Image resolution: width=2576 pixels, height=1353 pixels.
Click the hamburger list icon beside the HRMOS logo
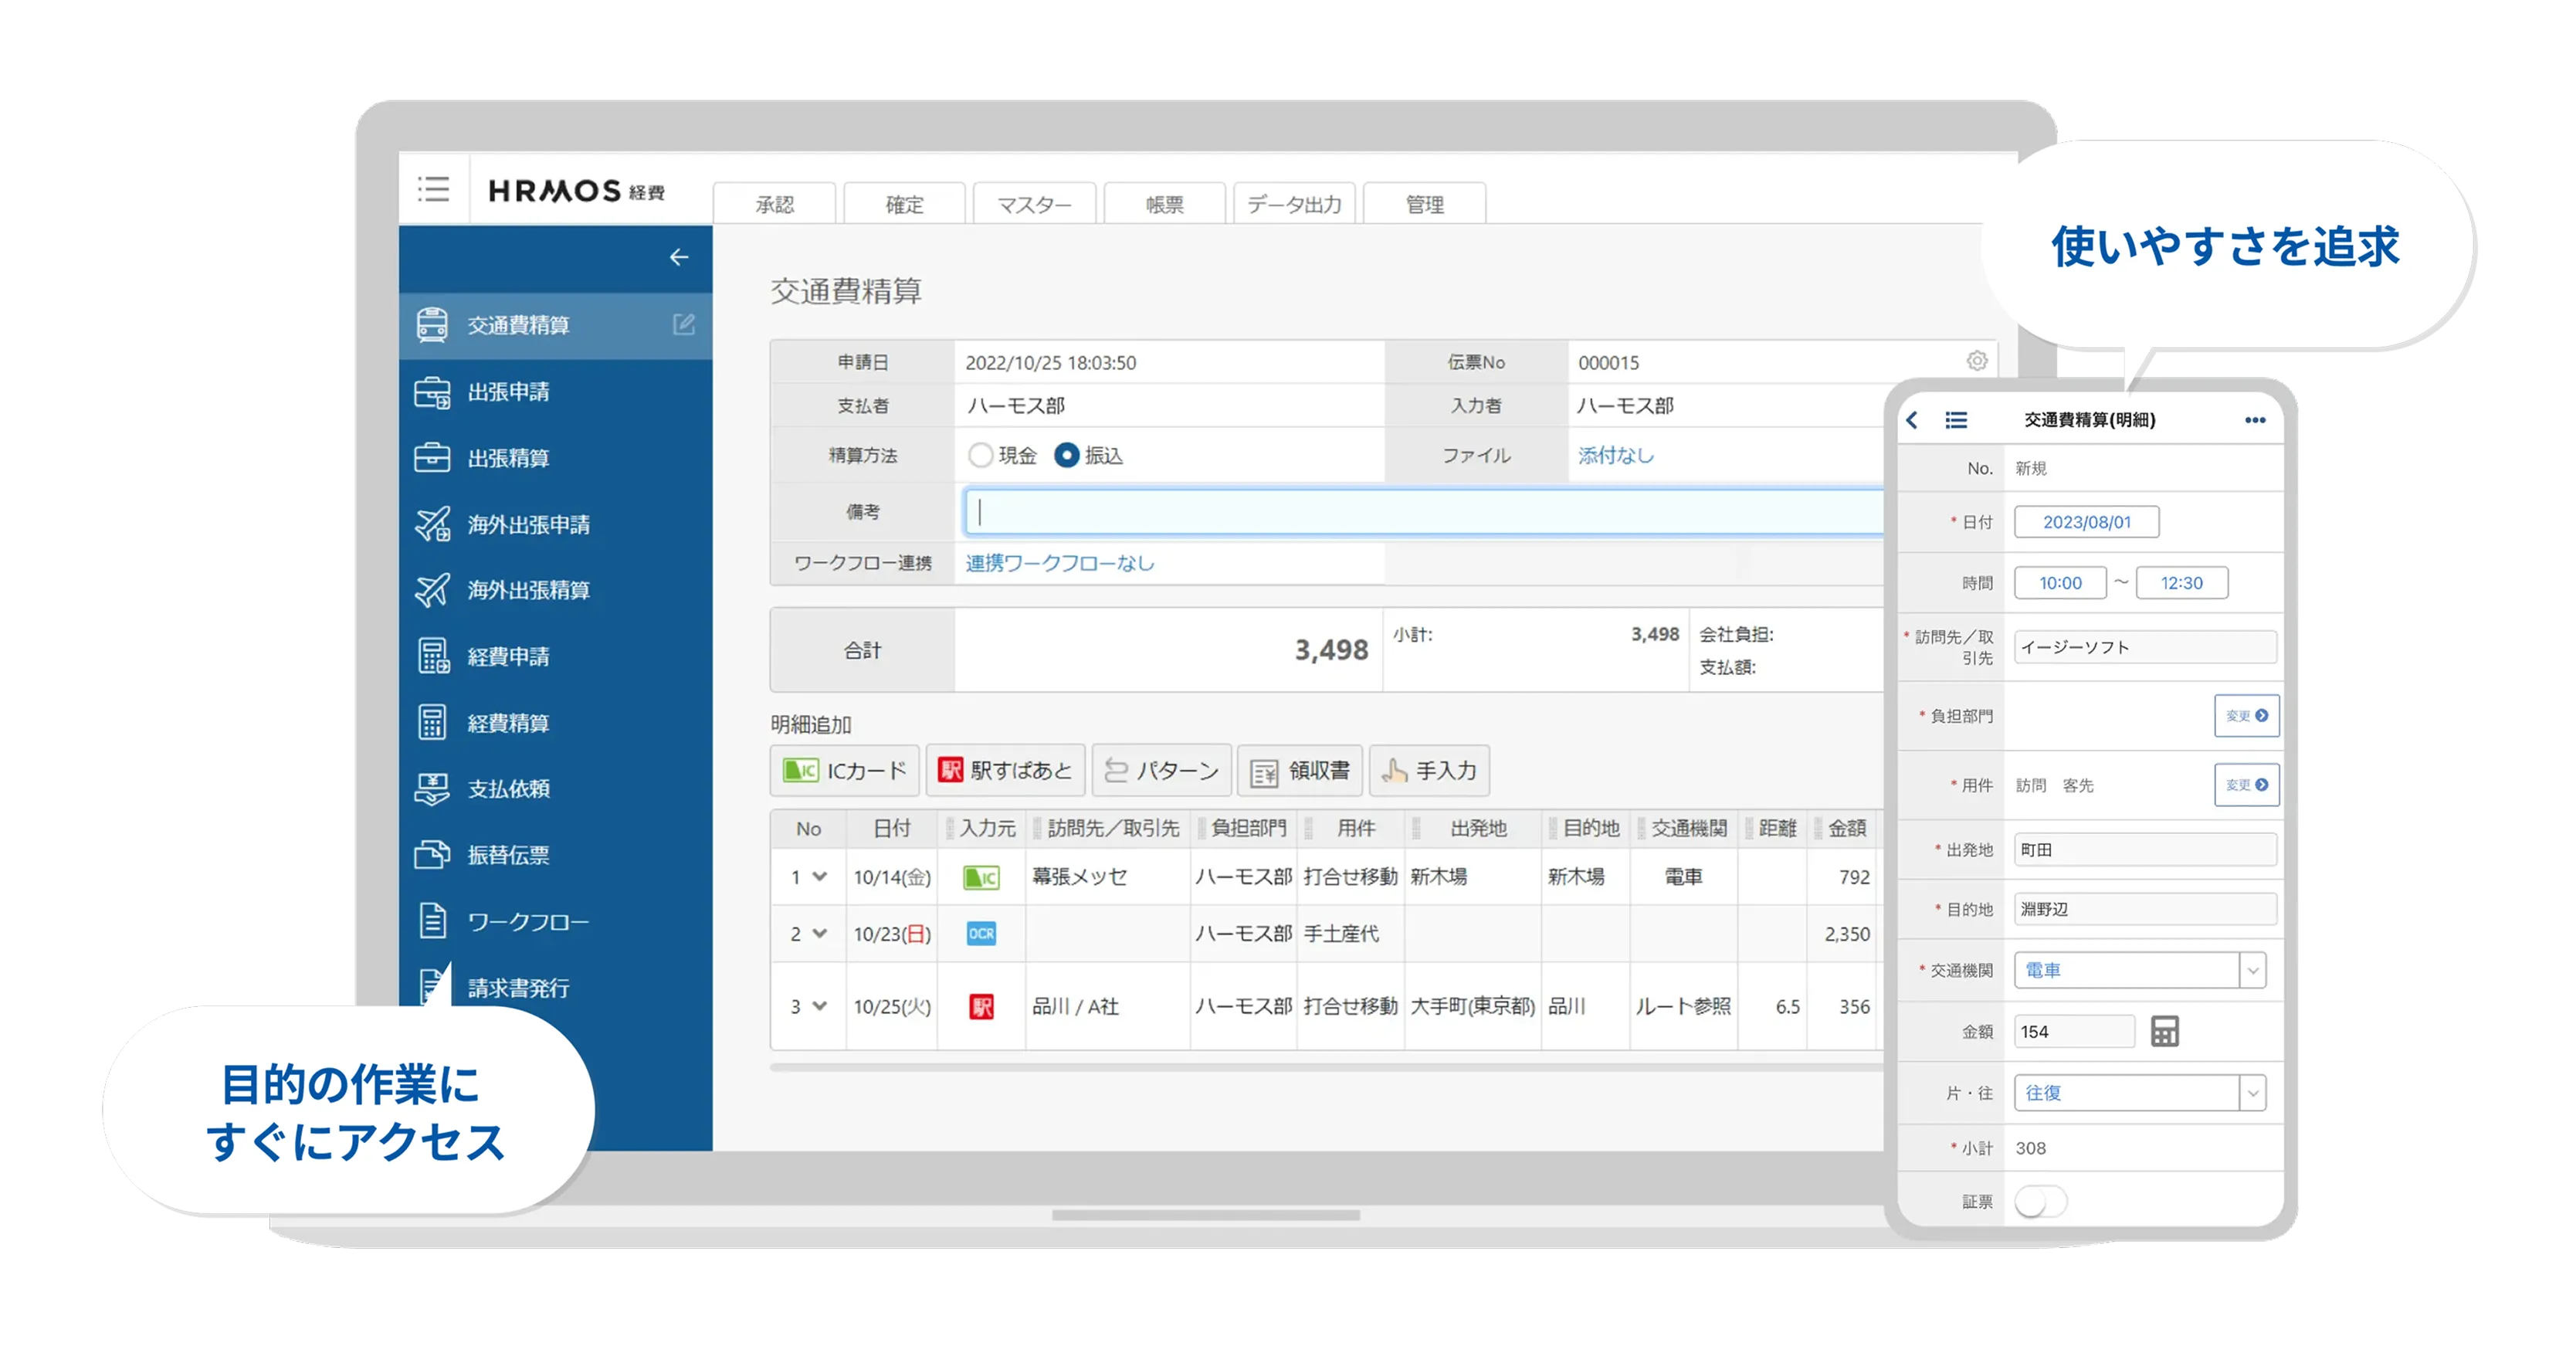[x=433, y=189]
